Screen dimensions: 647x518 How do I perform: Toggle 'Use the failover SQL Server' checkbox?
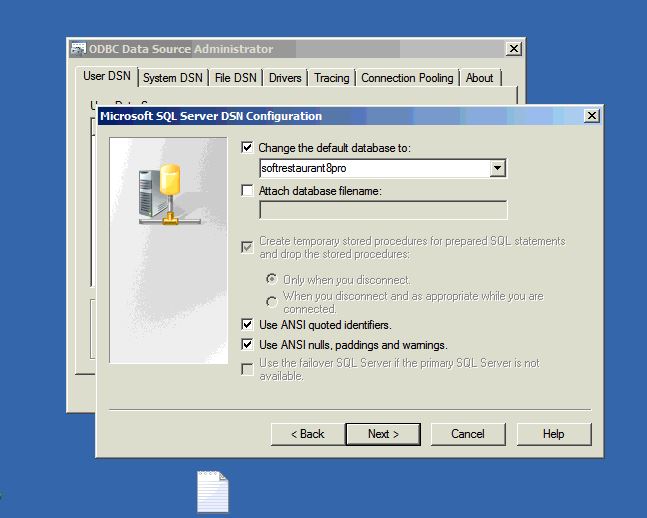pyautogui.click(x=247, y=369)
